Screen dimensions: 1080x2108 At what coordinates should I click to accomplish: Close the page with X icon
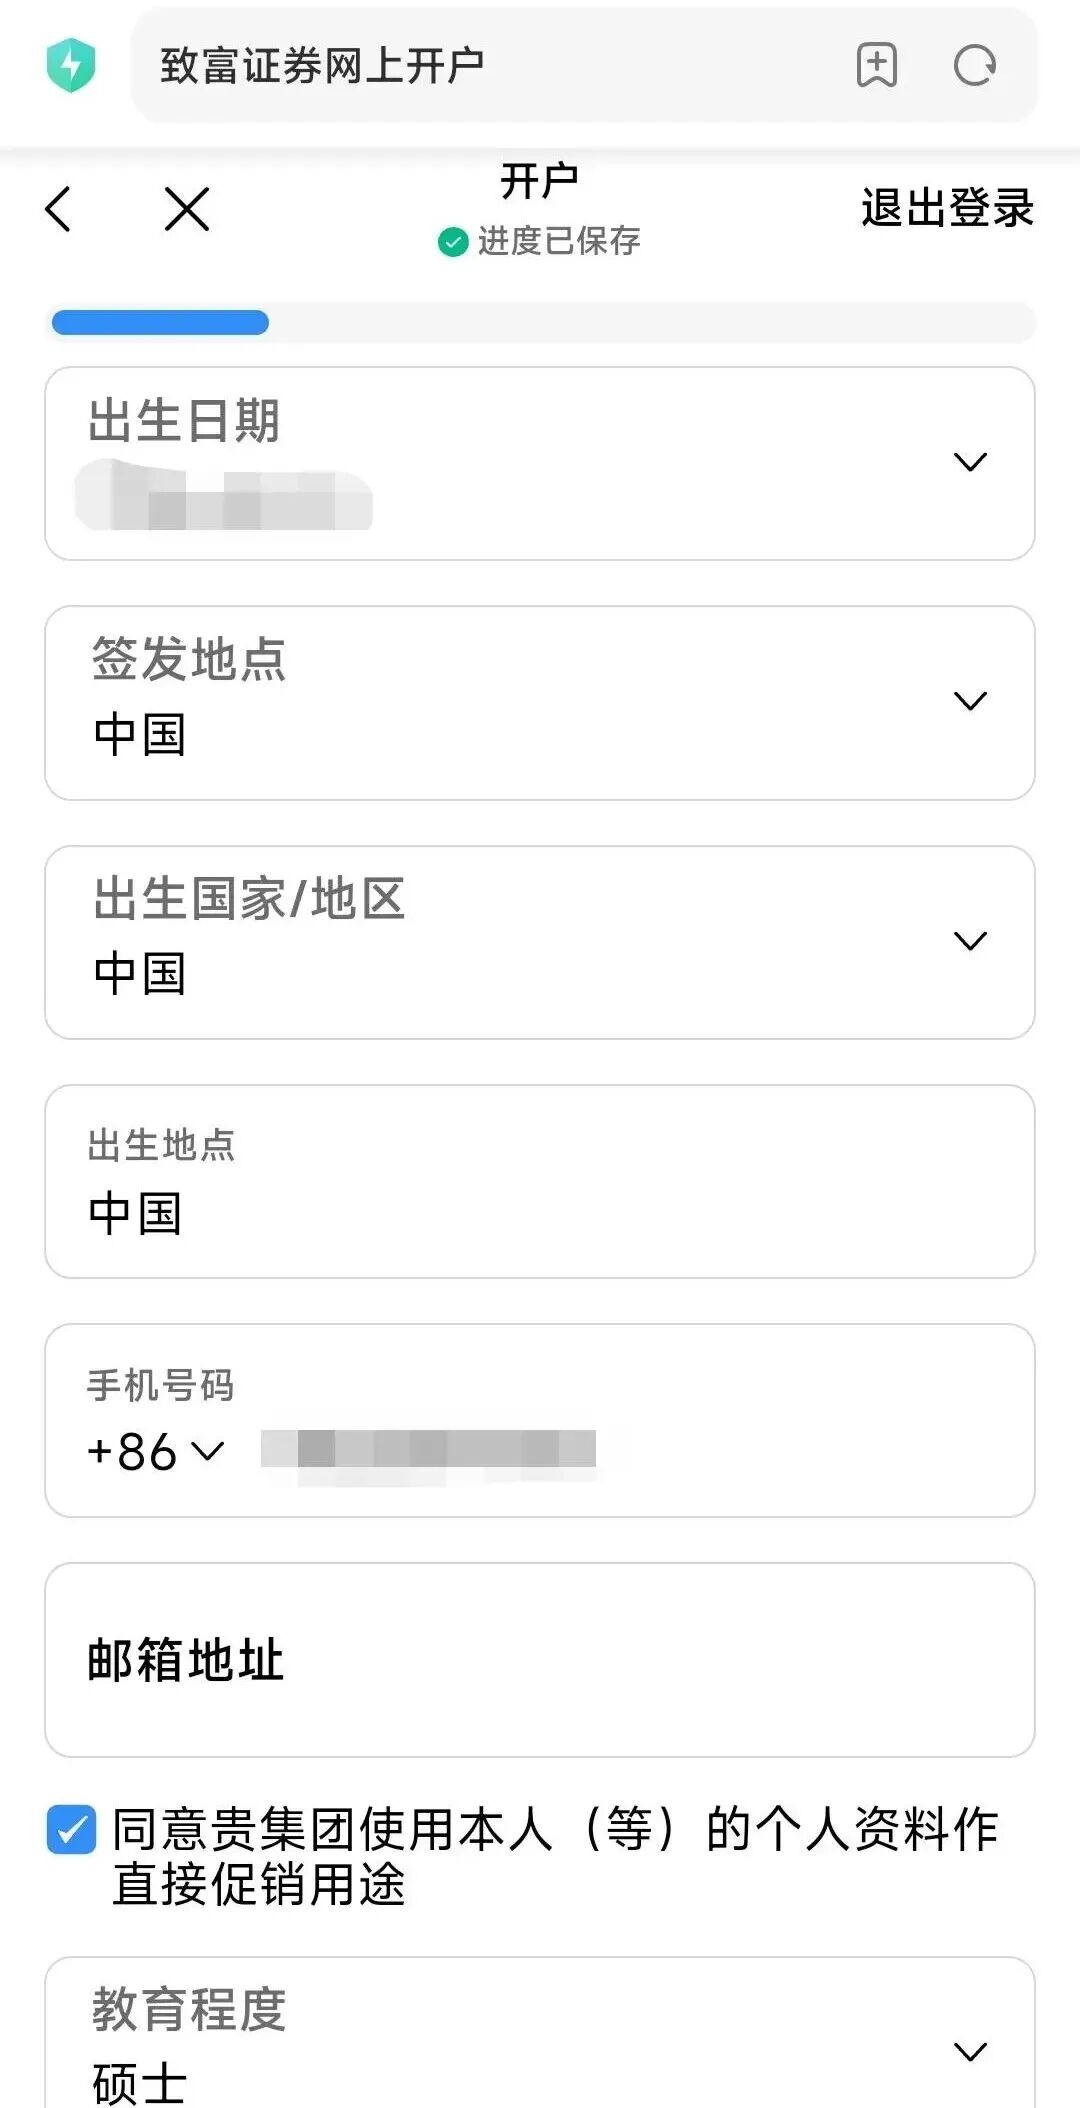187,209
